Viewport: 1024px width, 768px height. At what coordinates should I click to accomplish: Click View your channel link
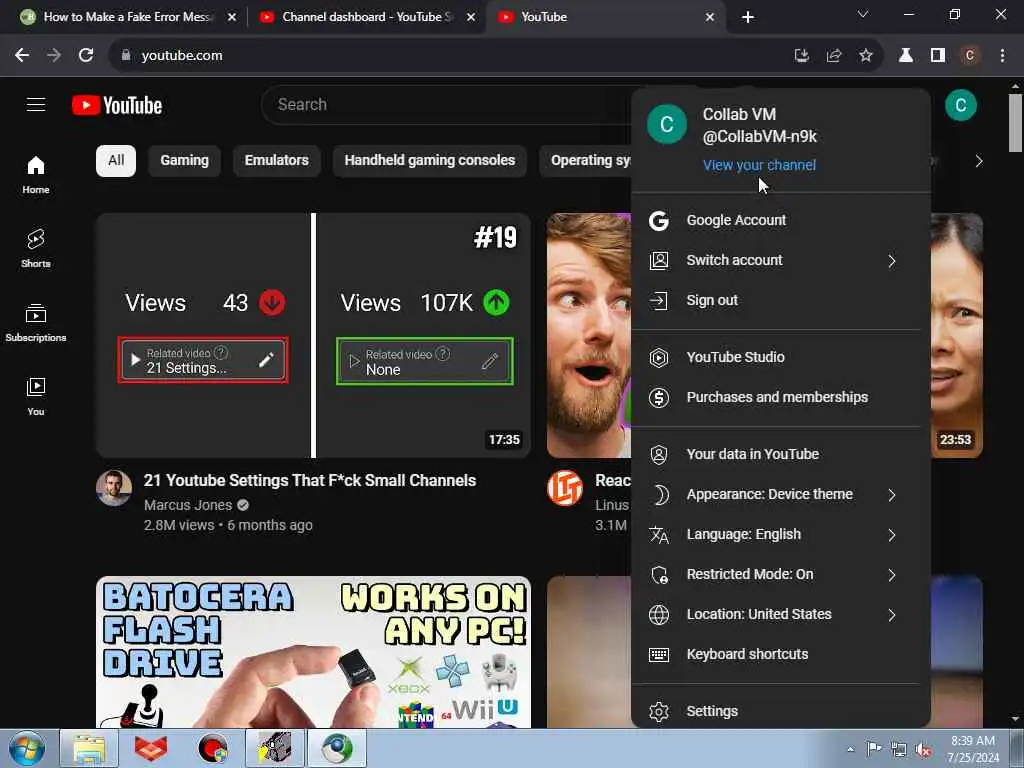[759, 165]
